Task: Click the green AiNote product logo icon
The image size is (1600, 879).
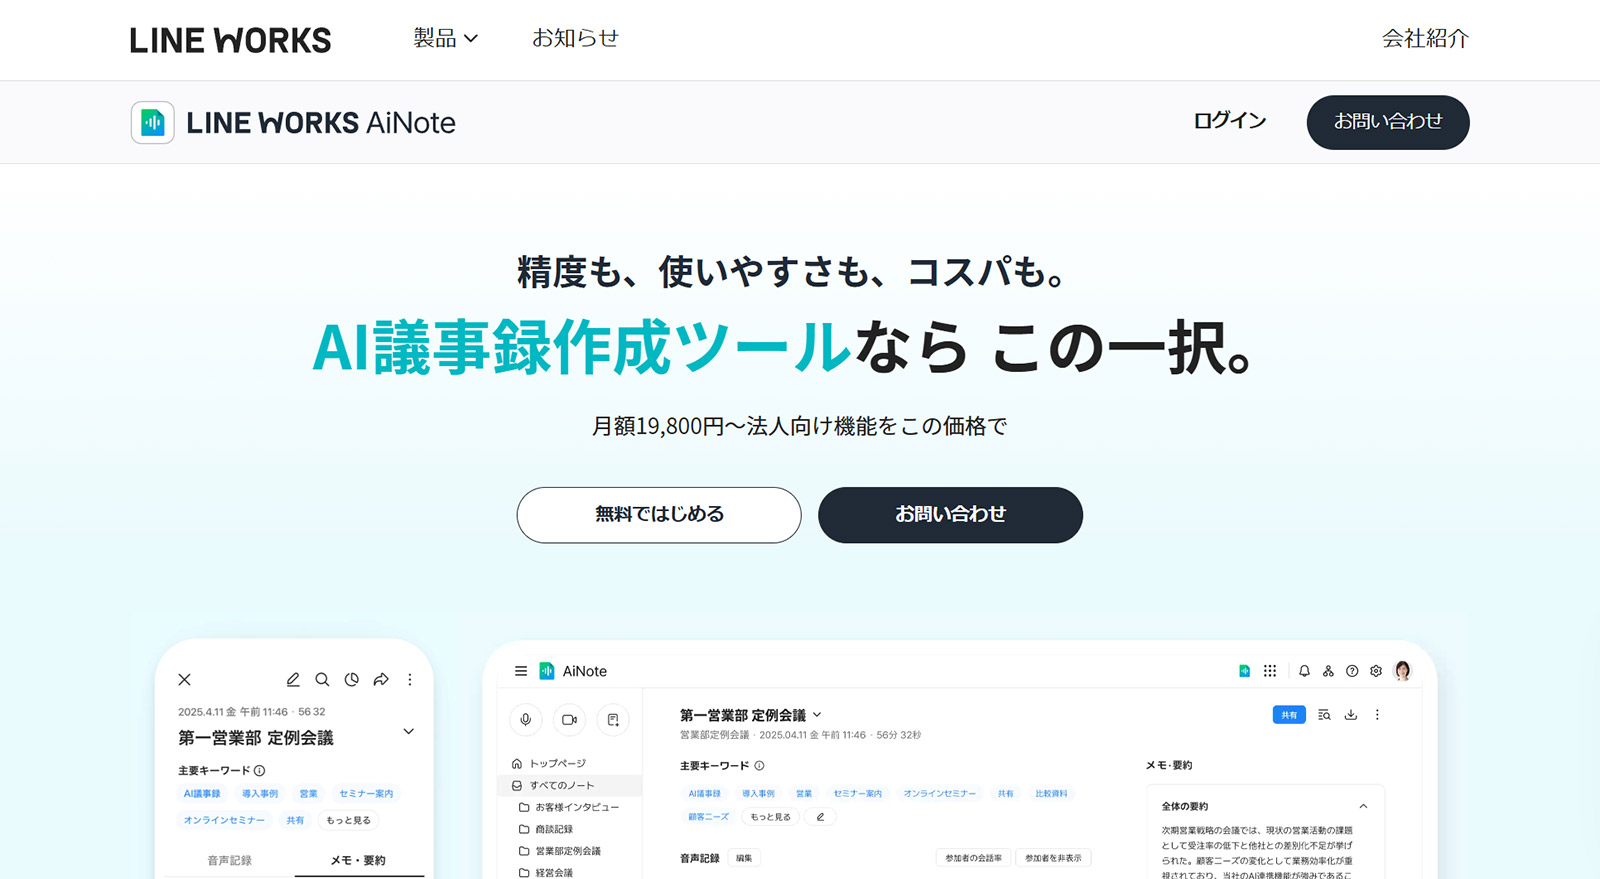Action: point(153,122)
